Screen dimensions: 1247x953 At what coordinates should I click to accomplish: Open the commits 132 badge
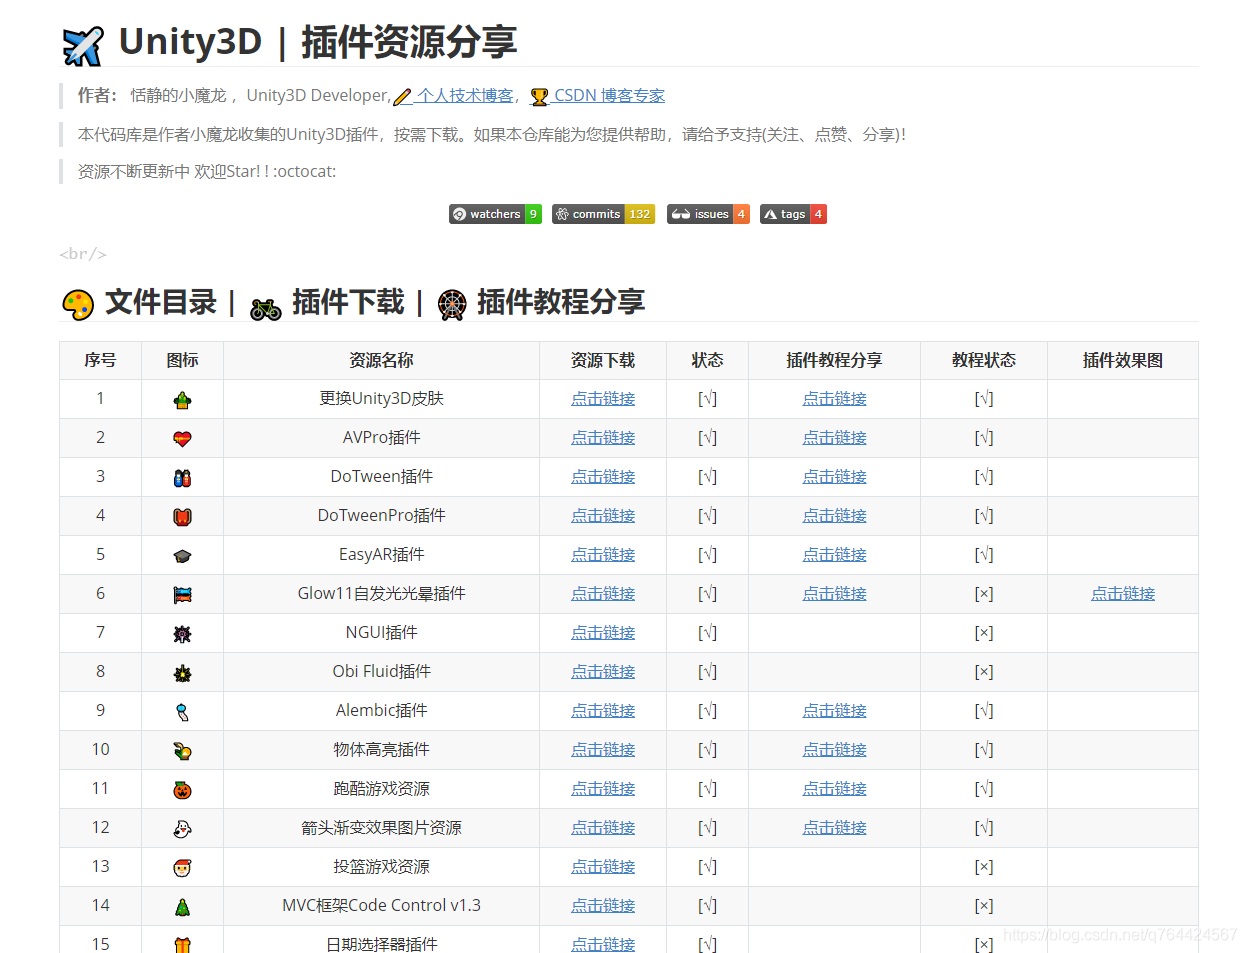tap(603, 214)
